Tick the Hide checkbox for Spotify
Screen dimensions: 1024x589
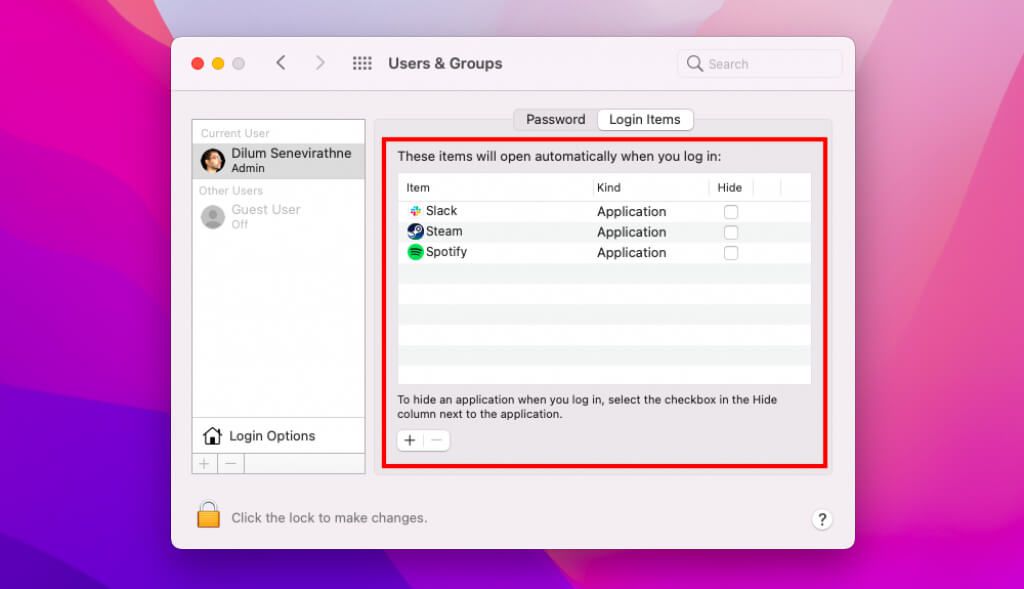pyautogui.click(x=731, y=253)
